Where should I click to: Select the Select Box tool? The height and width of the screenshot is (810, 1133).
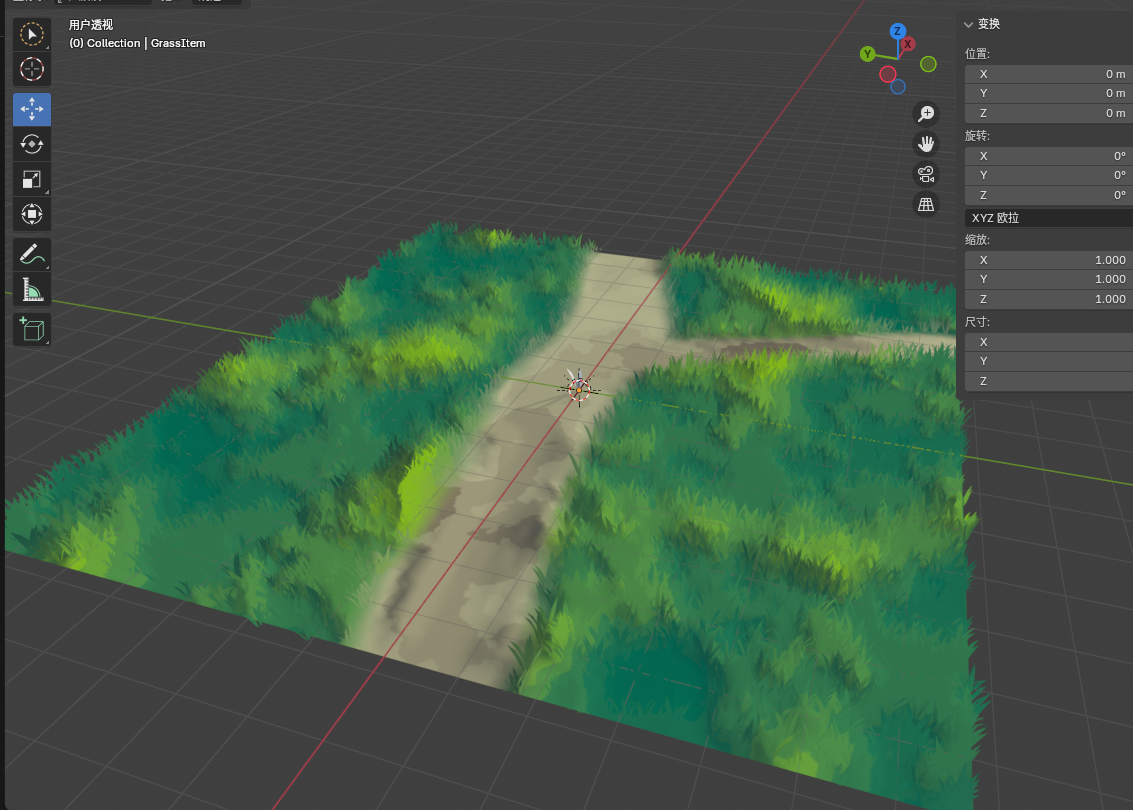click(x=32, y=34)
